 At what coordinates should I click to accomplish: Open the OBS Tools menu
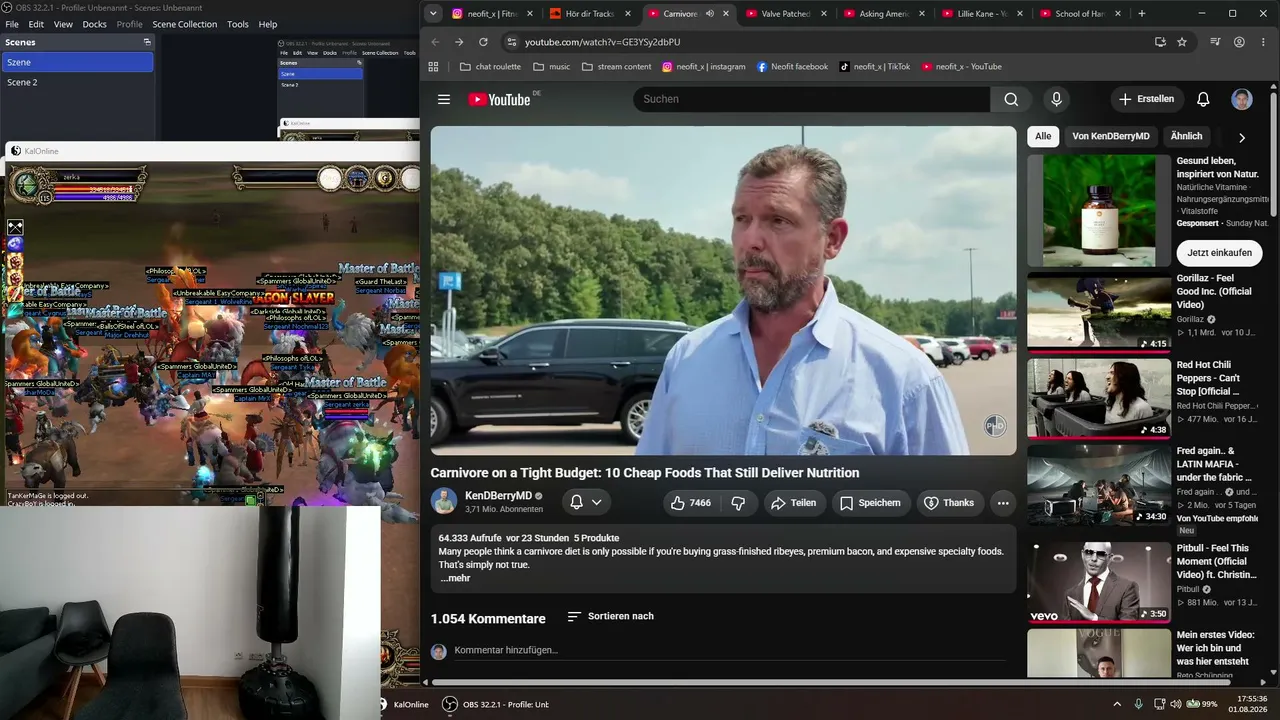[238, 24]
